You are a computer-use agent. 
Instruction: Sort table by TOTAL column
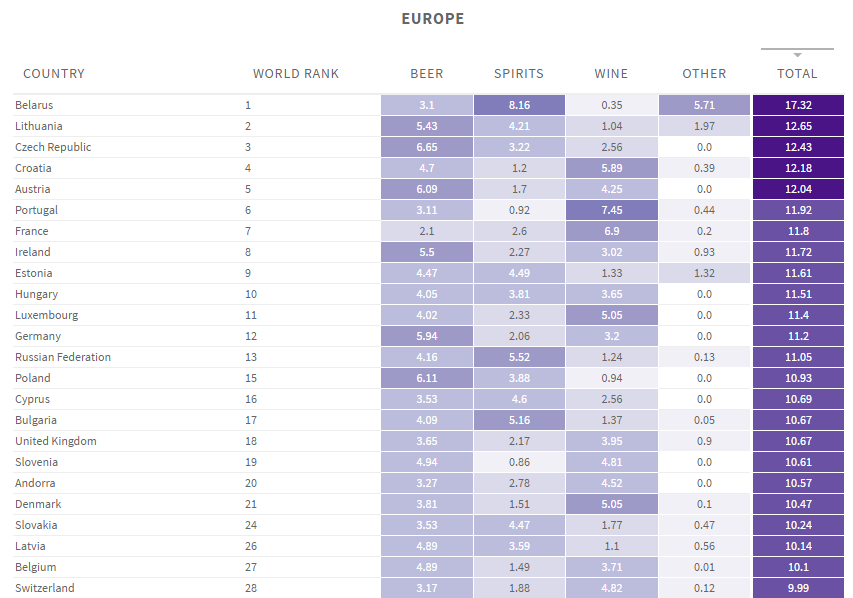click(x=797, y=74)
